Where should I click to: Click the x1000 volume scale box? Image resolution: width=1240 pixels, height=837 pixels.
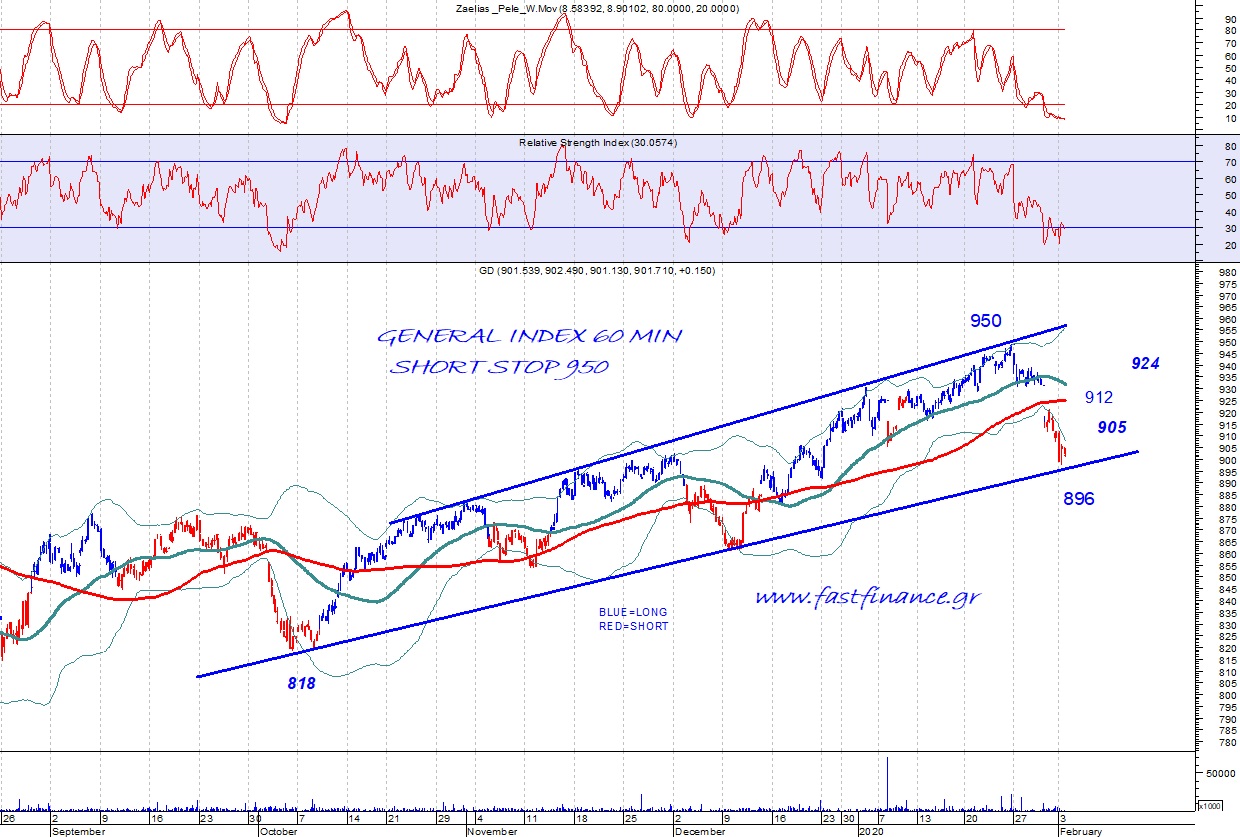point(1210,805)
